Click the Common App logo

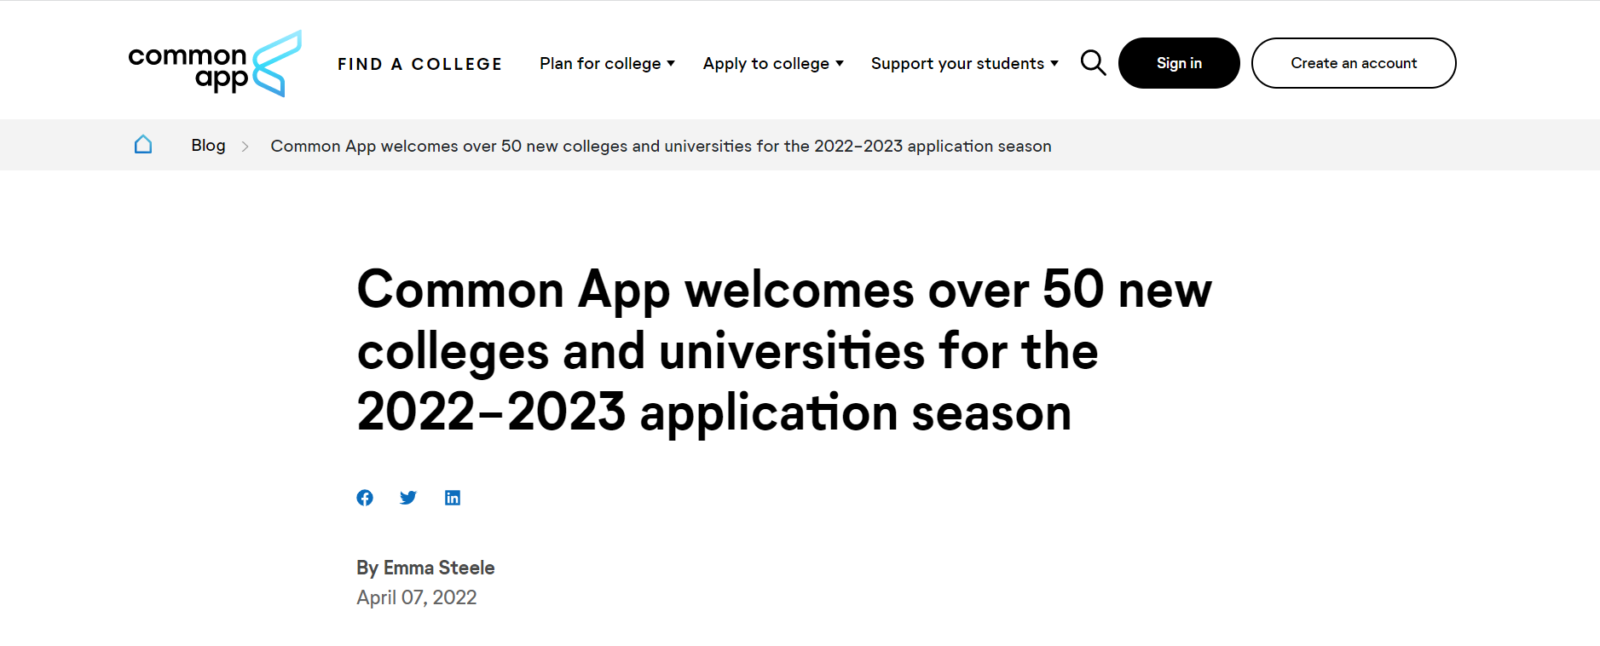point(214,64)
